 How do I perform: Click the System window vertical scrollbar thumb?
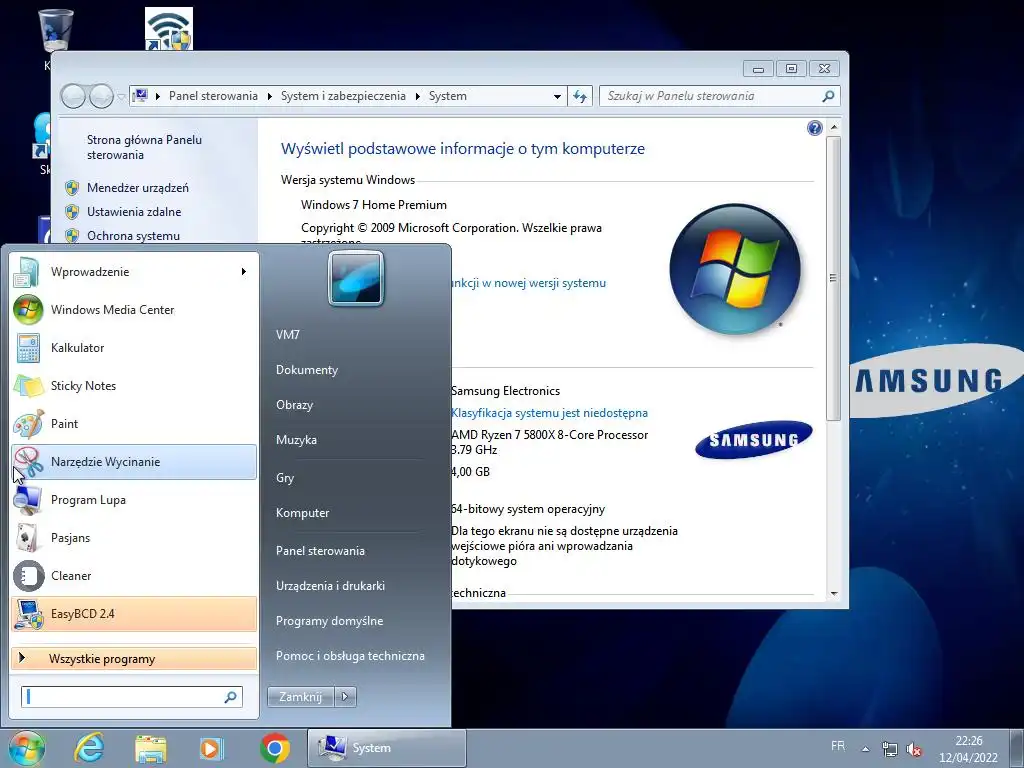pos(834,278)
